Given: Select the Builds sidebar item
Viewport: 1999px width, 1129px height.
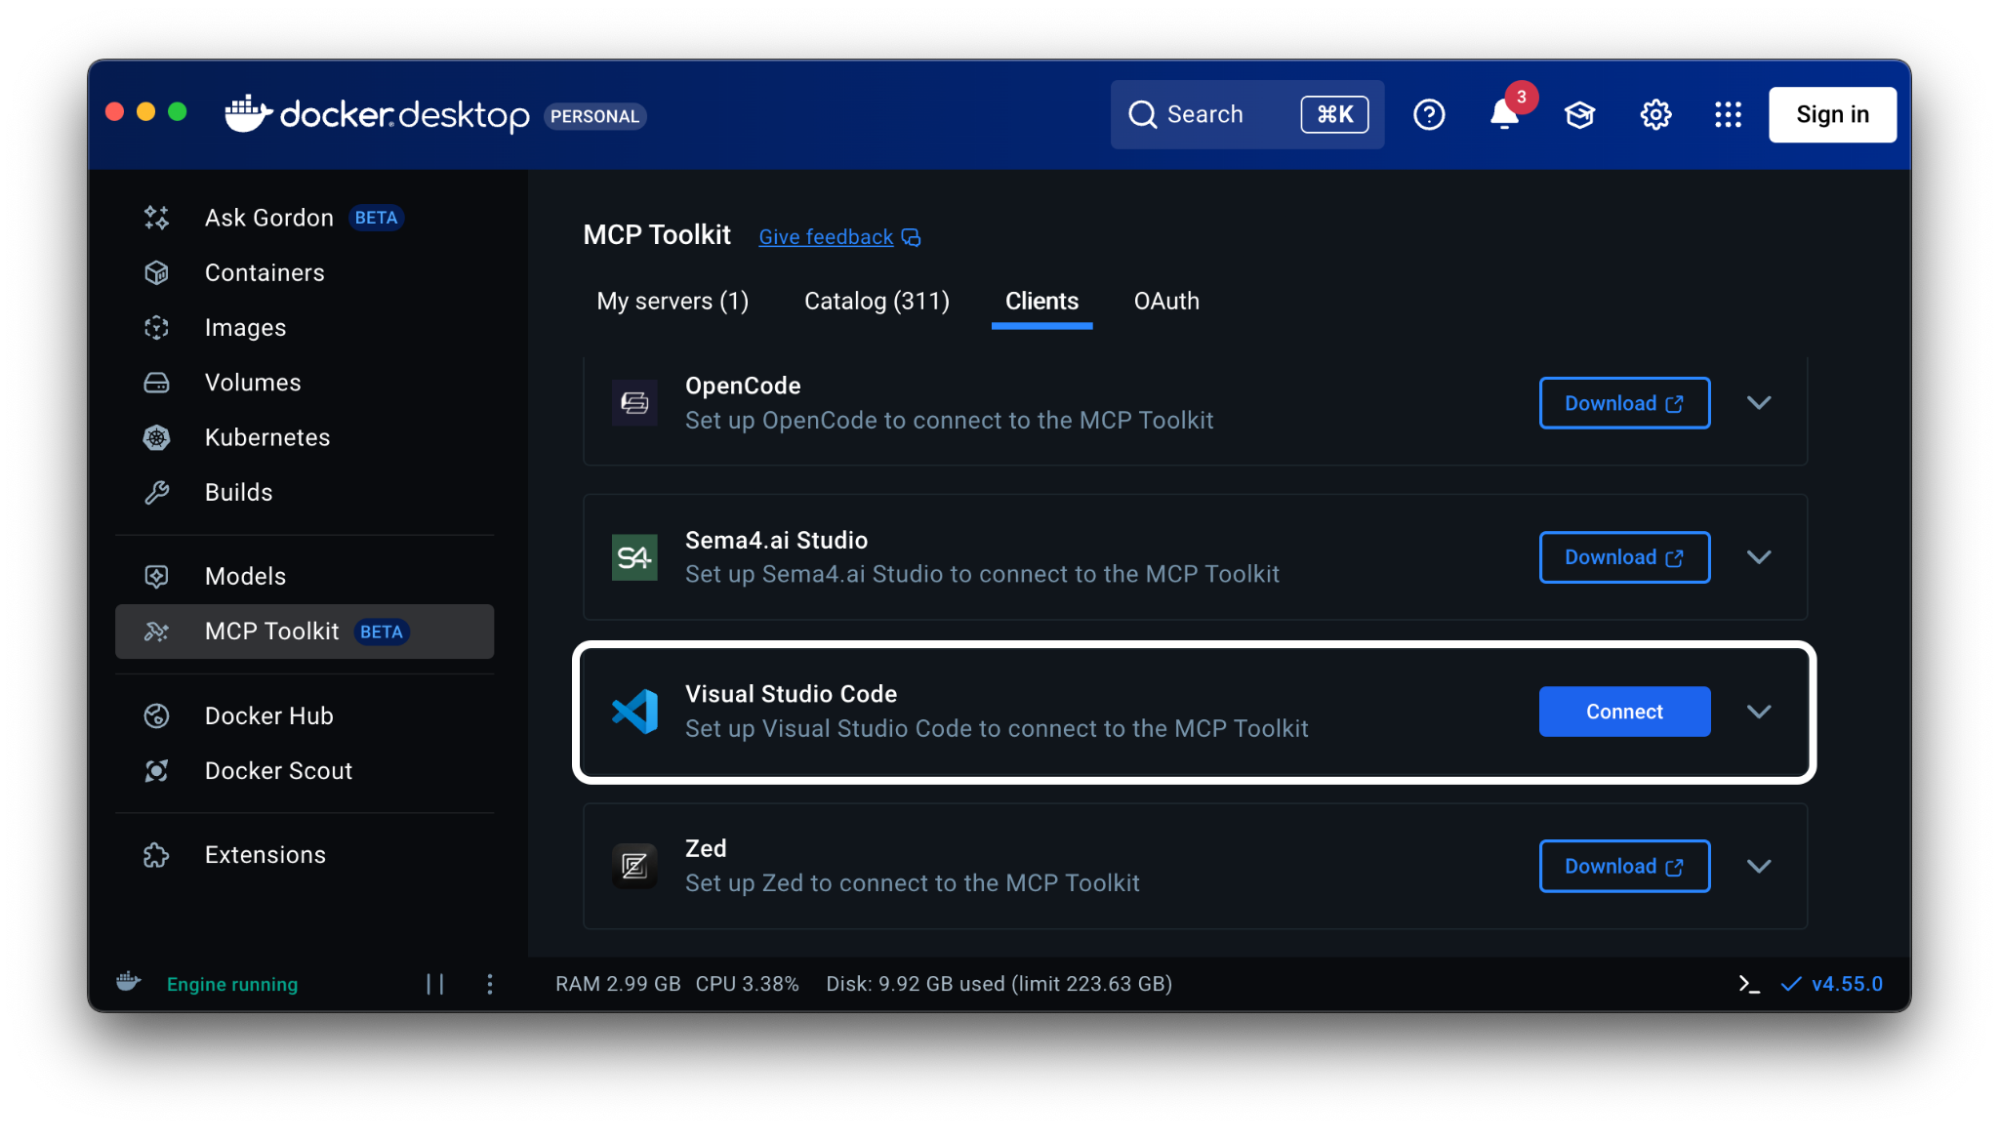Looking at the screenshot, I should click(x=238, y=491).
